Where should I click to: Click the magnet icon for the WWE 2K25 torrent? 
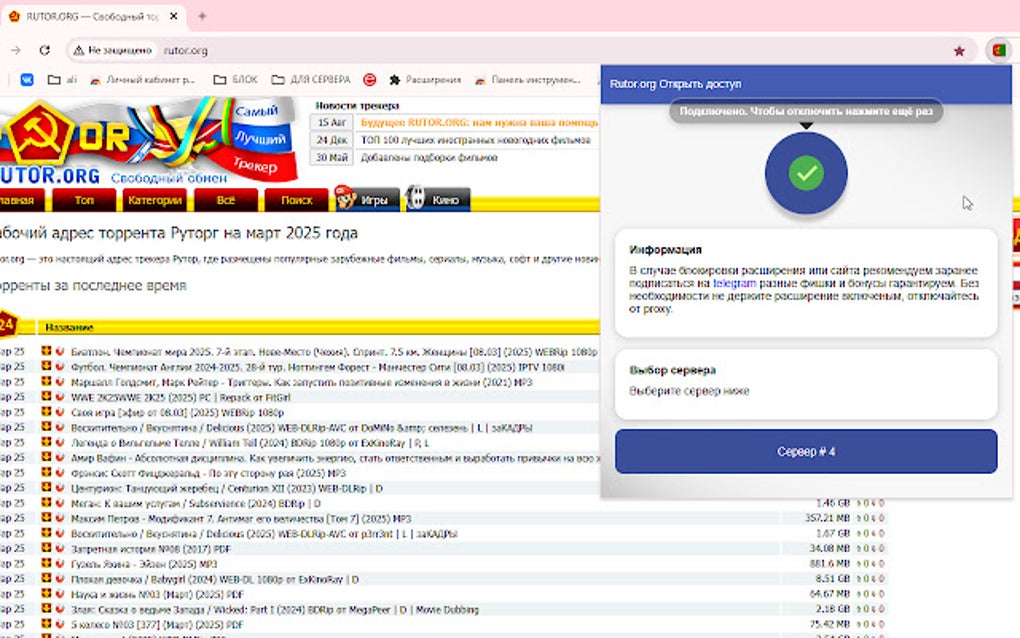[x=60, y=396]
